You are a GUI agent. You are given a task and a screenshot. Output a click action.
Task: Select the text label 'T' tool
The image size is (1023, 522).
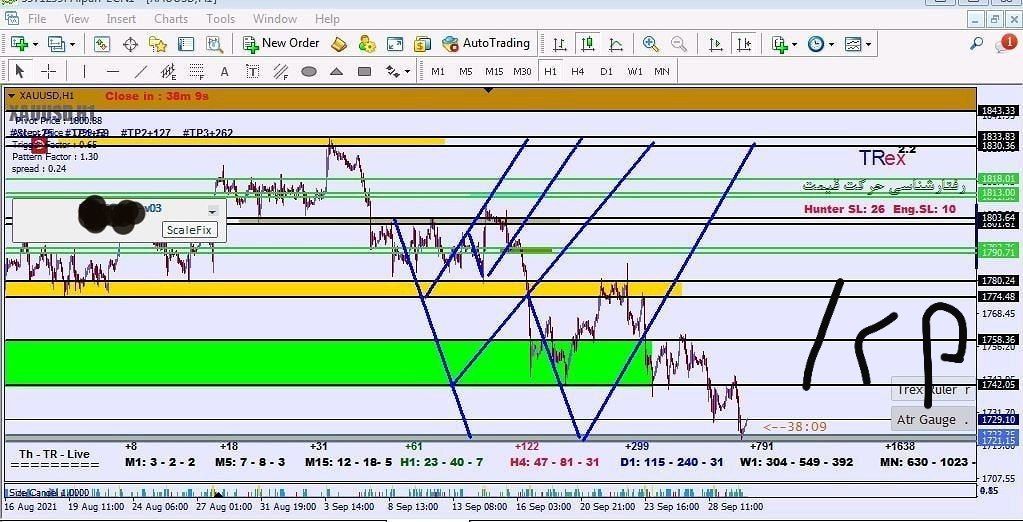click(252, 71)
